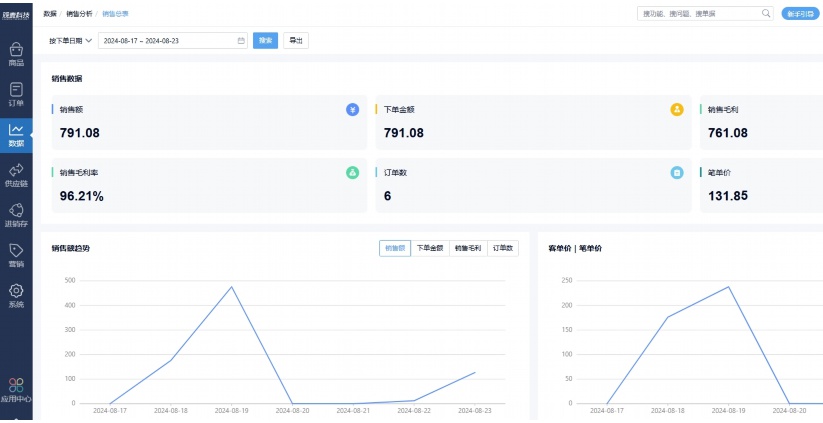
Task: Click 销售分析 breadcrumb link
Action: pos(79,13)
